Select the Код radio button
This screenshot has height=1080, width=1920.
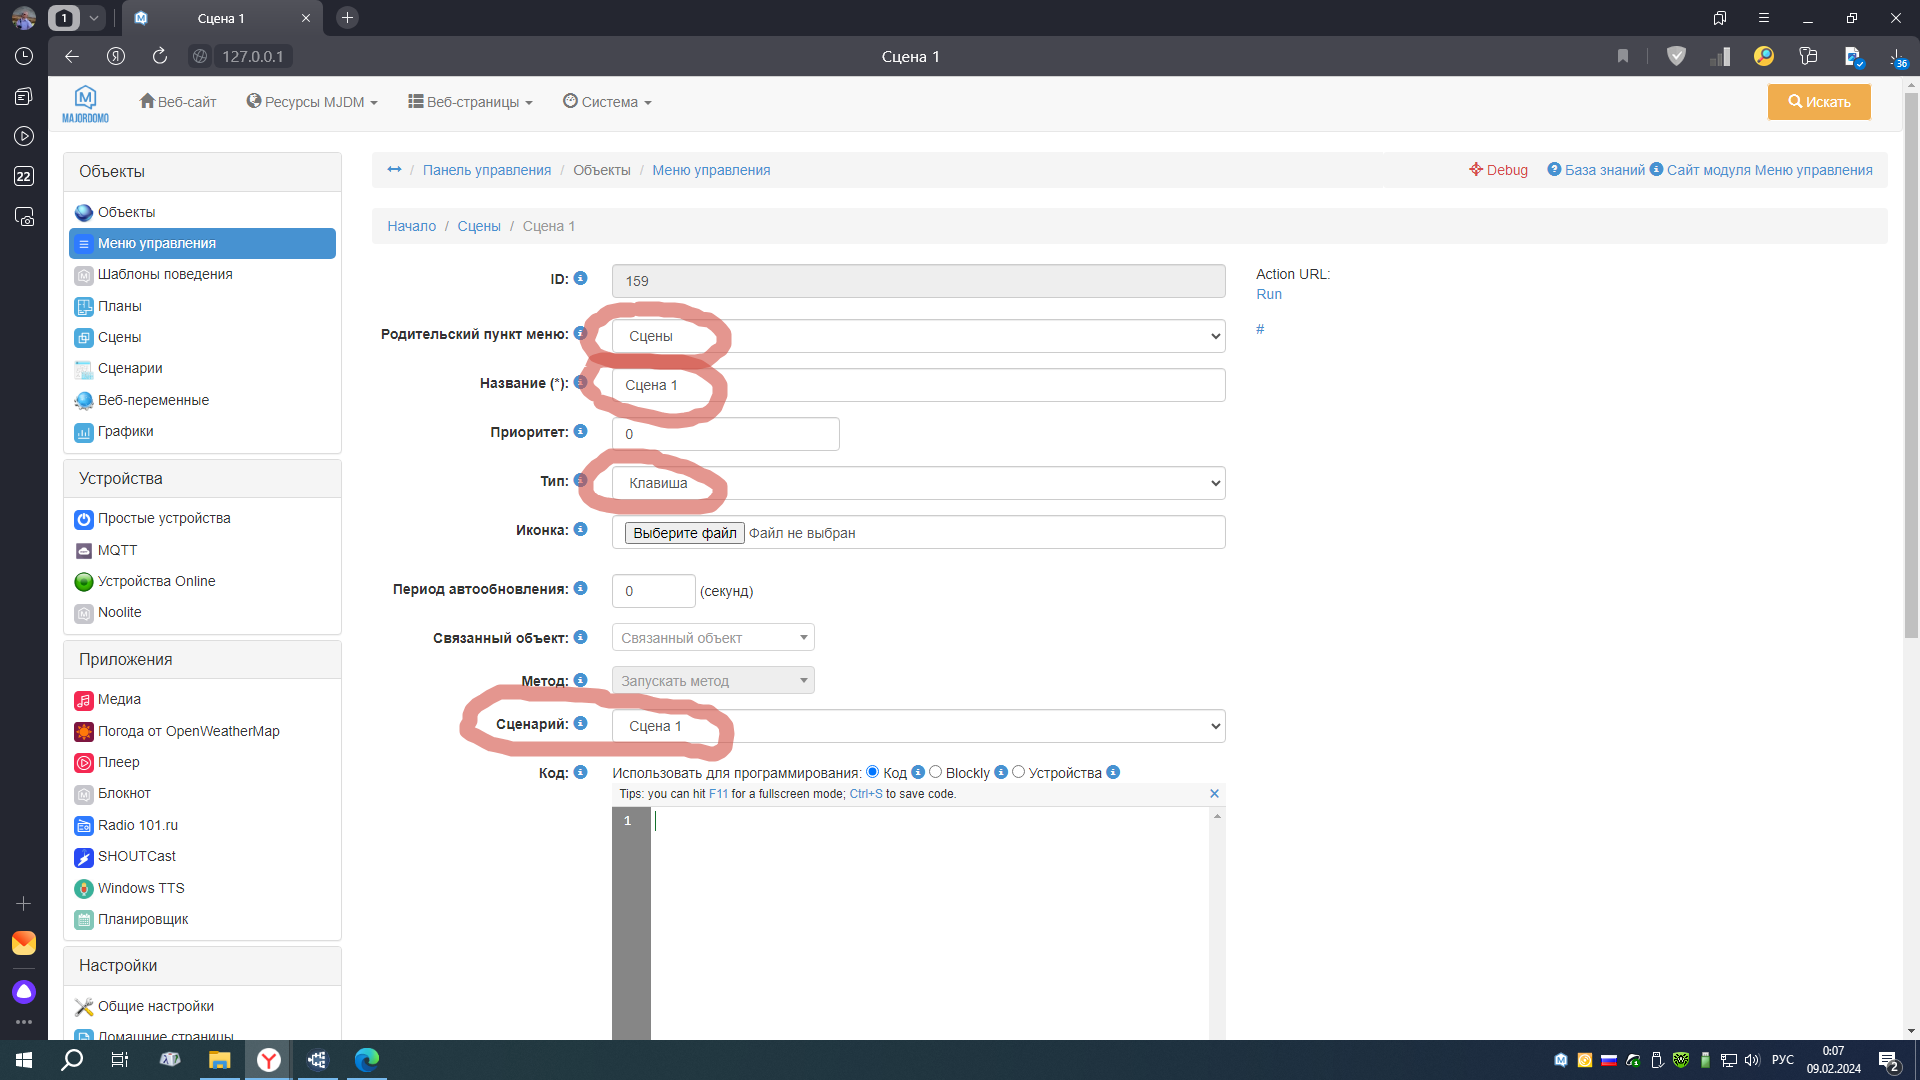(872, 772)
